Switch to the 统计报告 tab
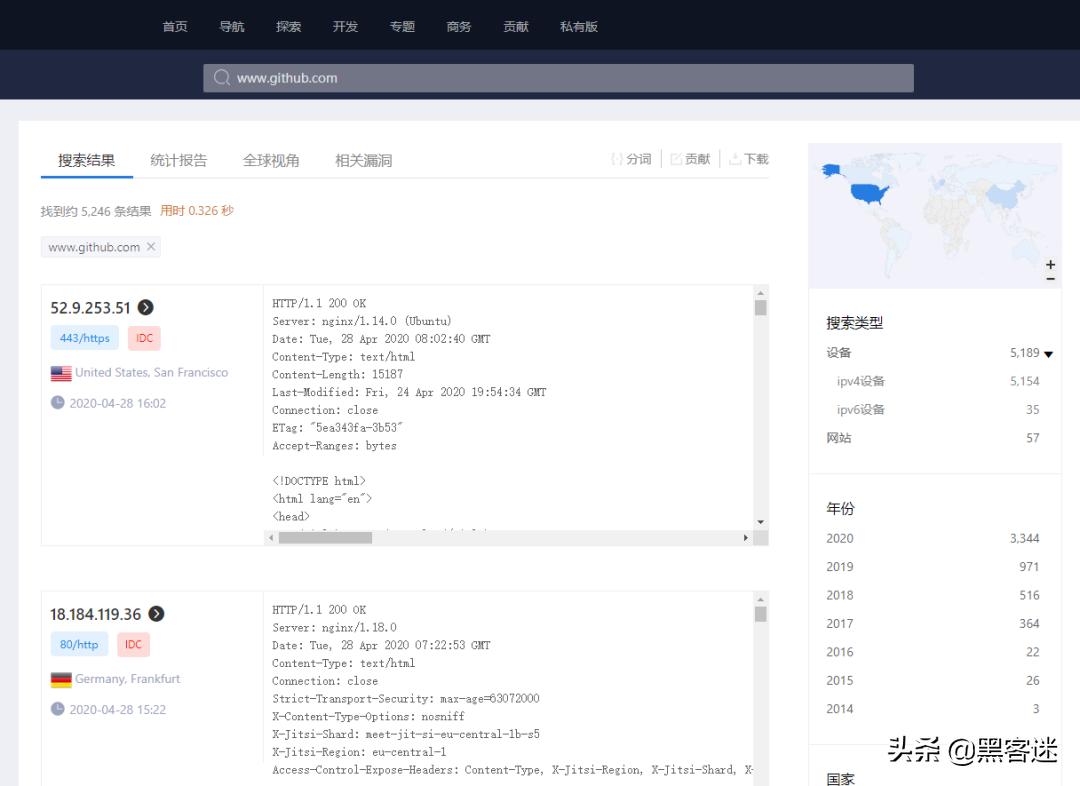Viewport: 1080px width, 786px height. pyautogui.click(x=178, y=159)
